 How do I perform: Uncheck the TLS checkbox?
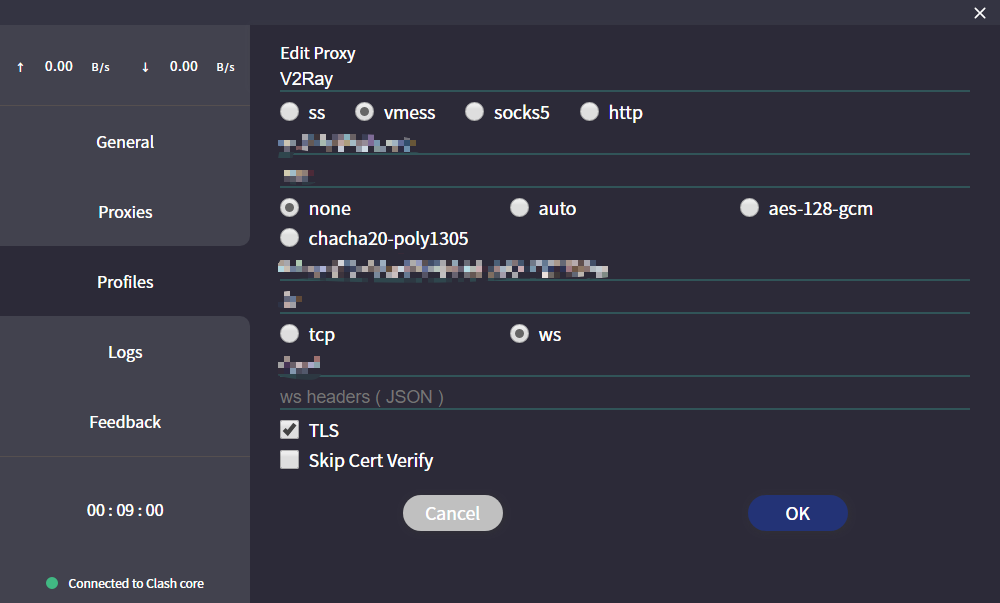(x=290, y=430)
